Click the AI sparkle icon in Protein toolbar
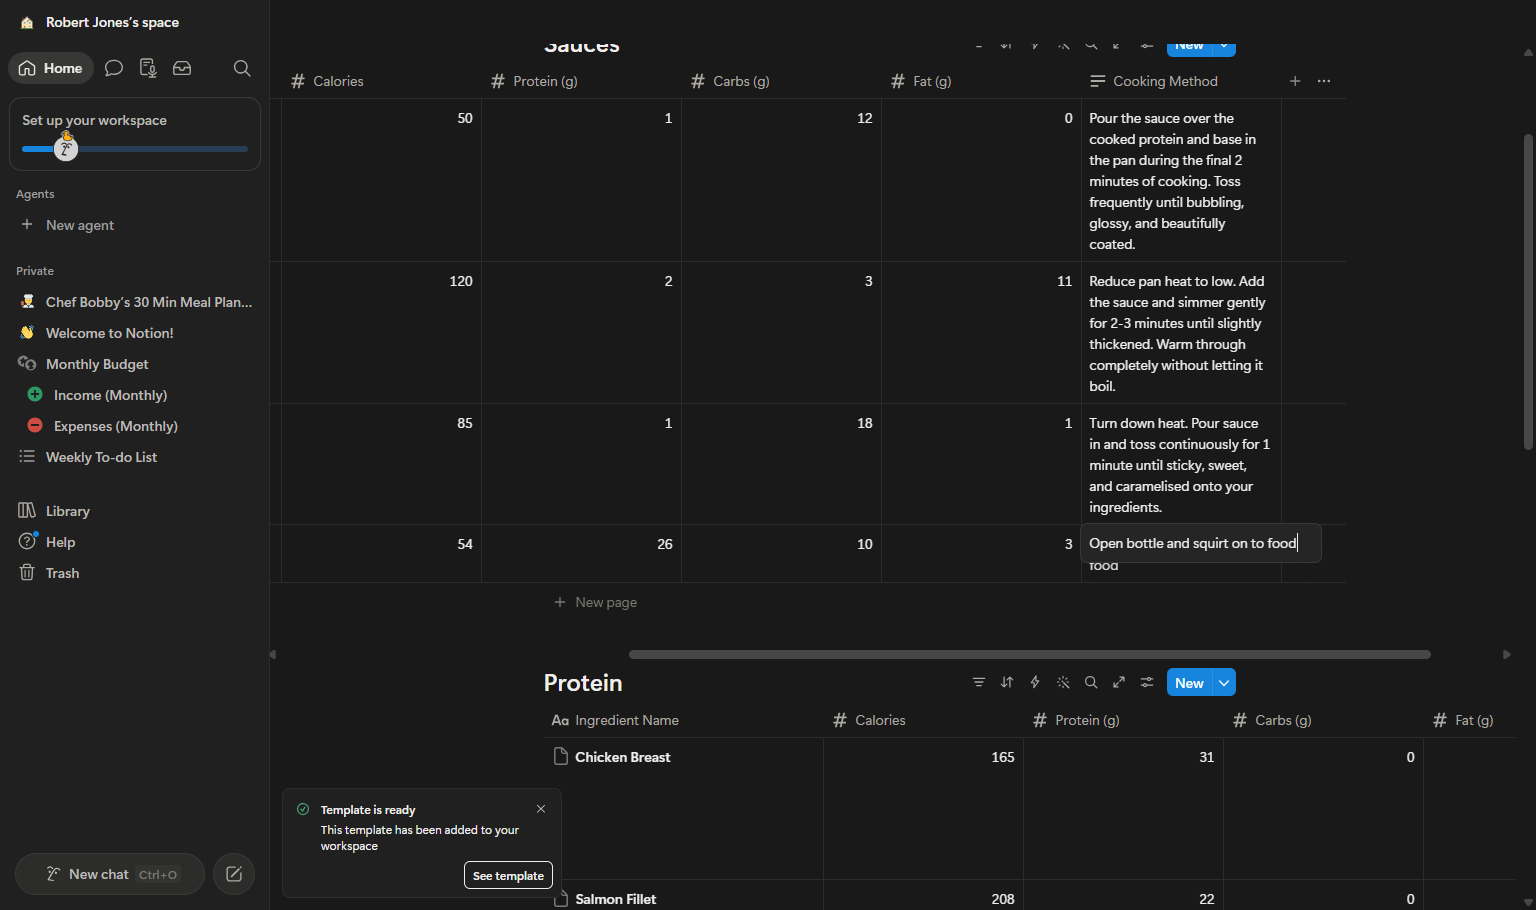This screenshot has height=910, width=1536. [x=1063, y=682]
